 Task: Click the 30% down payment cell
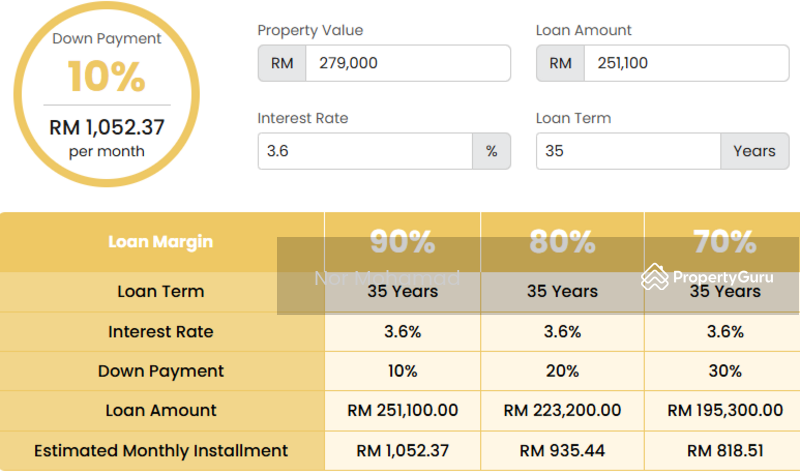(724, 371)
